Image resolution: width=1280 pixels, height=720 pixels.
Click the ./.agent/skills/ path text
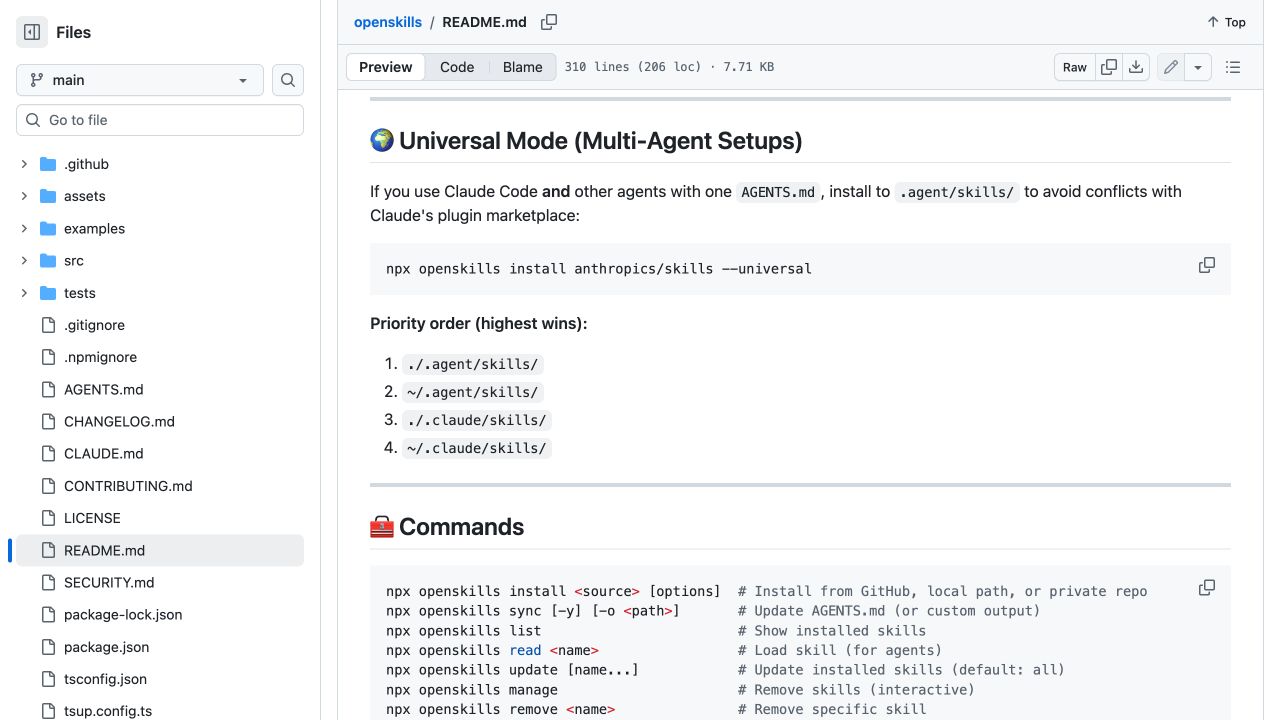[x=473, y=364]
